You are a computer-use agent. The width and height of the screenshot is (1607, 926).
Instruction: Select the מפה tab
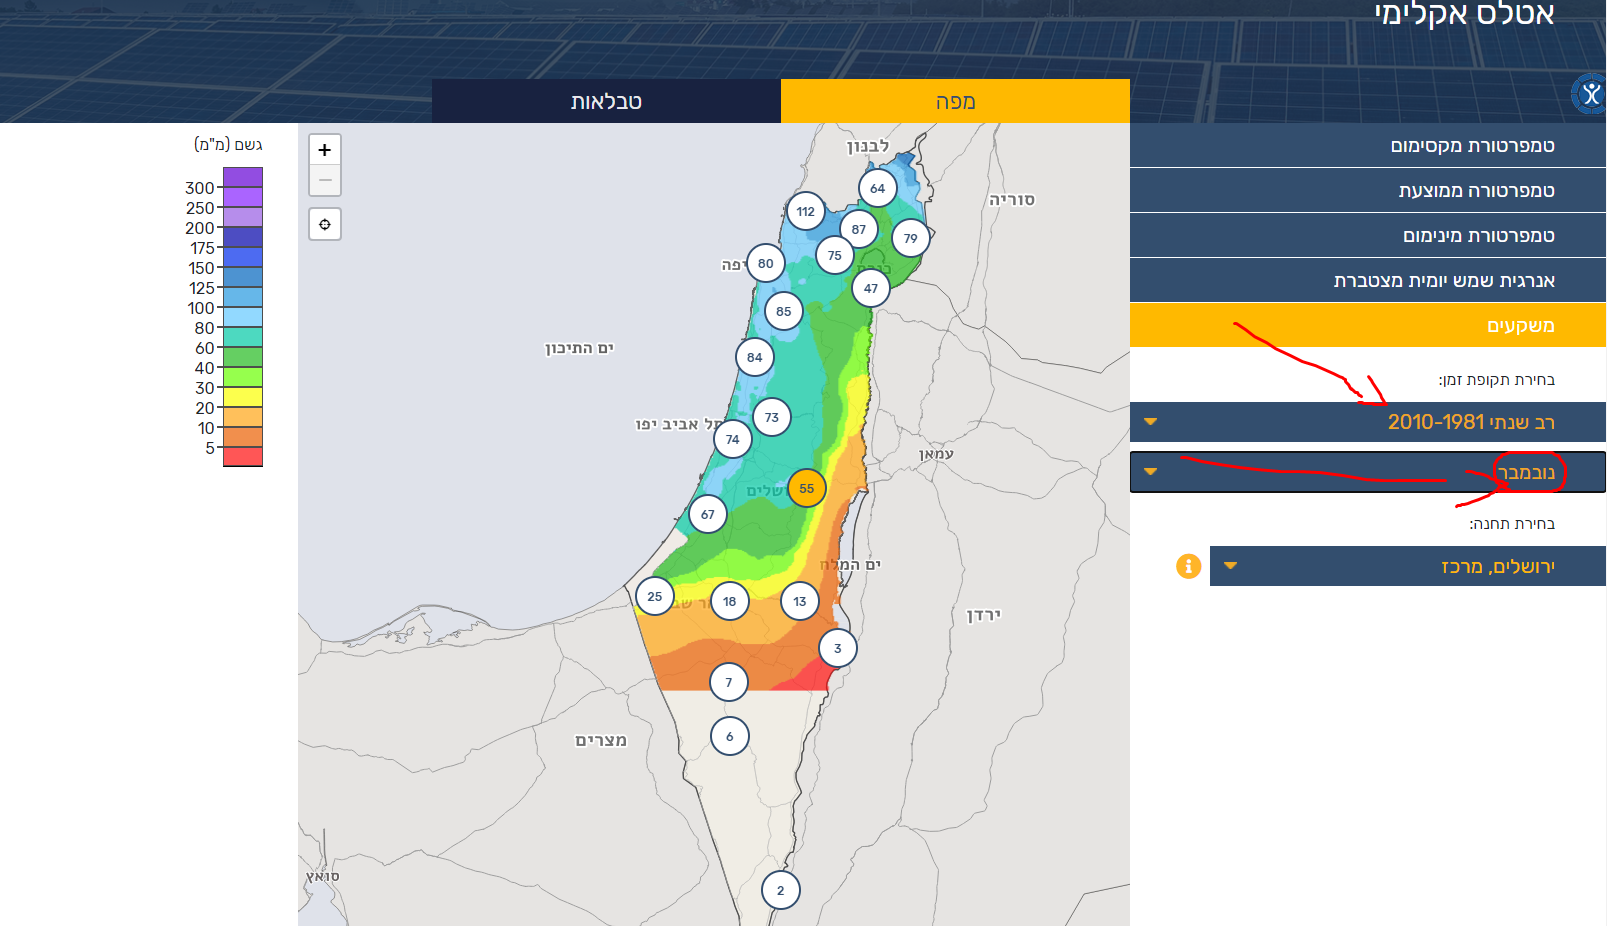[955, 101]
